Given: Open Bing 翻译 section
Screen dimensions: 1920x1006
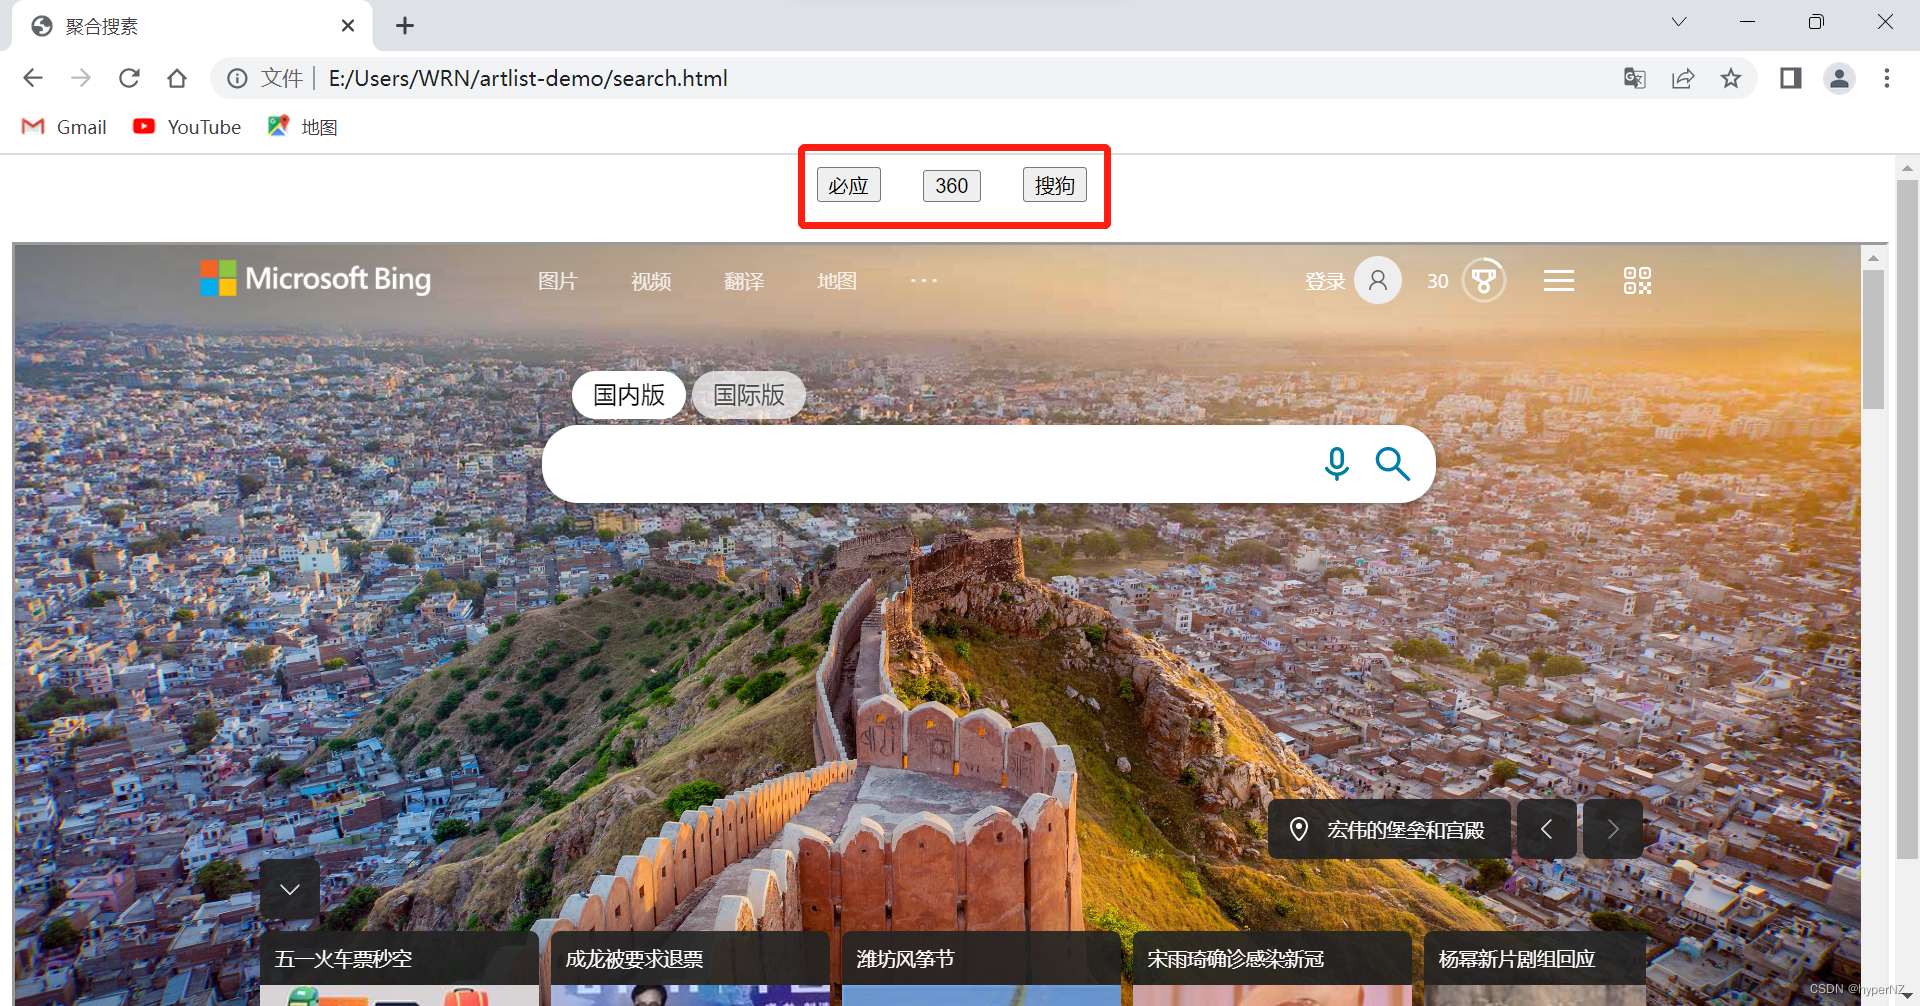Looking at the screenshot, I should coord(744,281).
